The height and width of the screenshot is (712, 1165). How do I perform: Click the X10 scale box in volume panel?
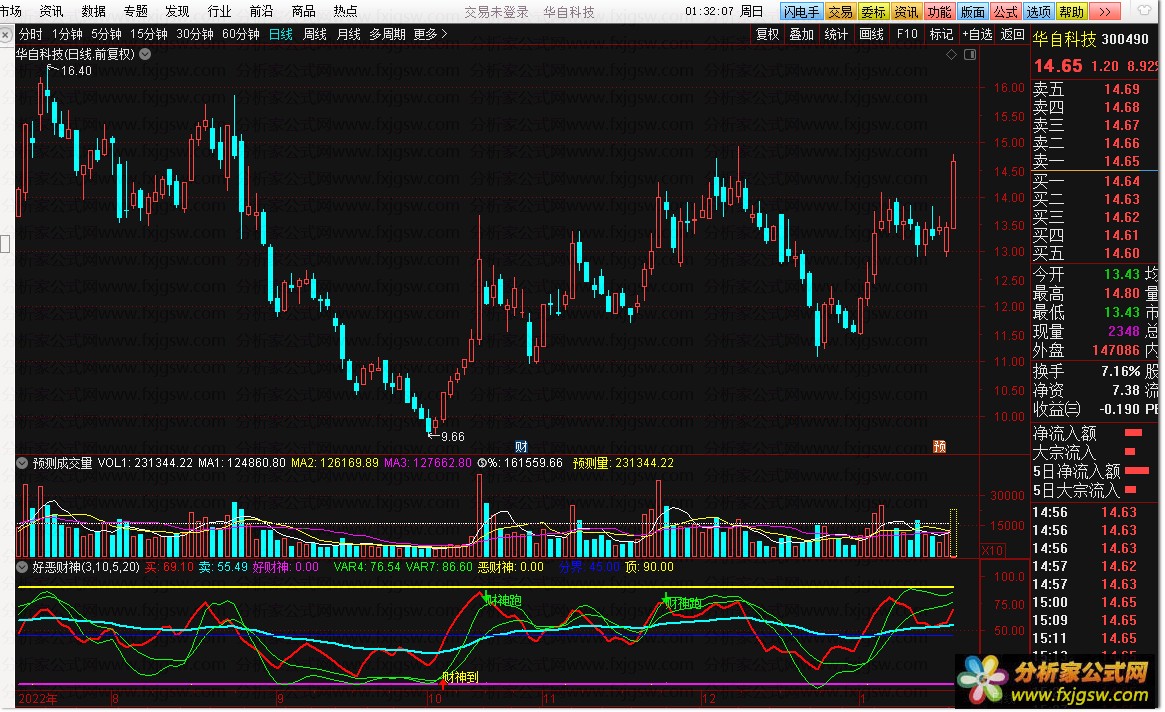[x=992, y=551]
